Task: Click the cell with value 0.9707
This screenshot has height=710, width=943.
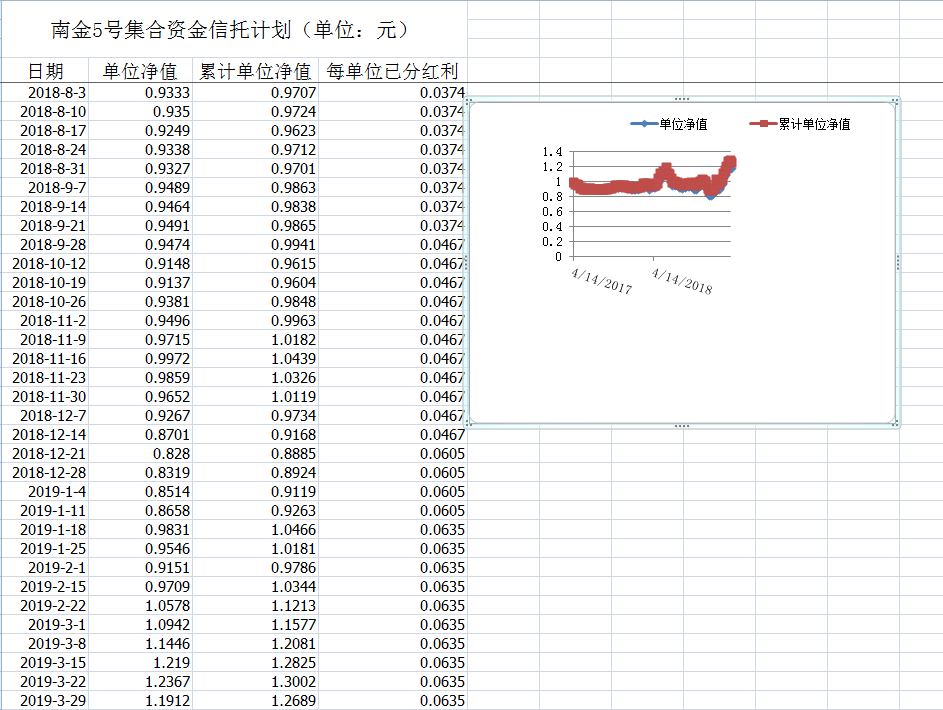Action: (255, 93)
